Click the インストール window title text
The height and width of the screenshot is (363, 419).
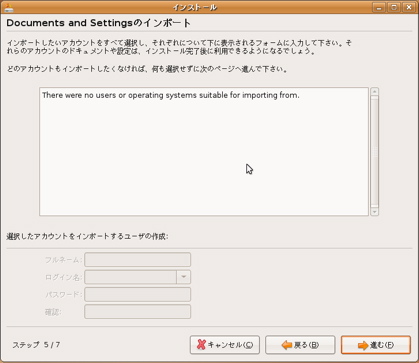click(195, 7)
